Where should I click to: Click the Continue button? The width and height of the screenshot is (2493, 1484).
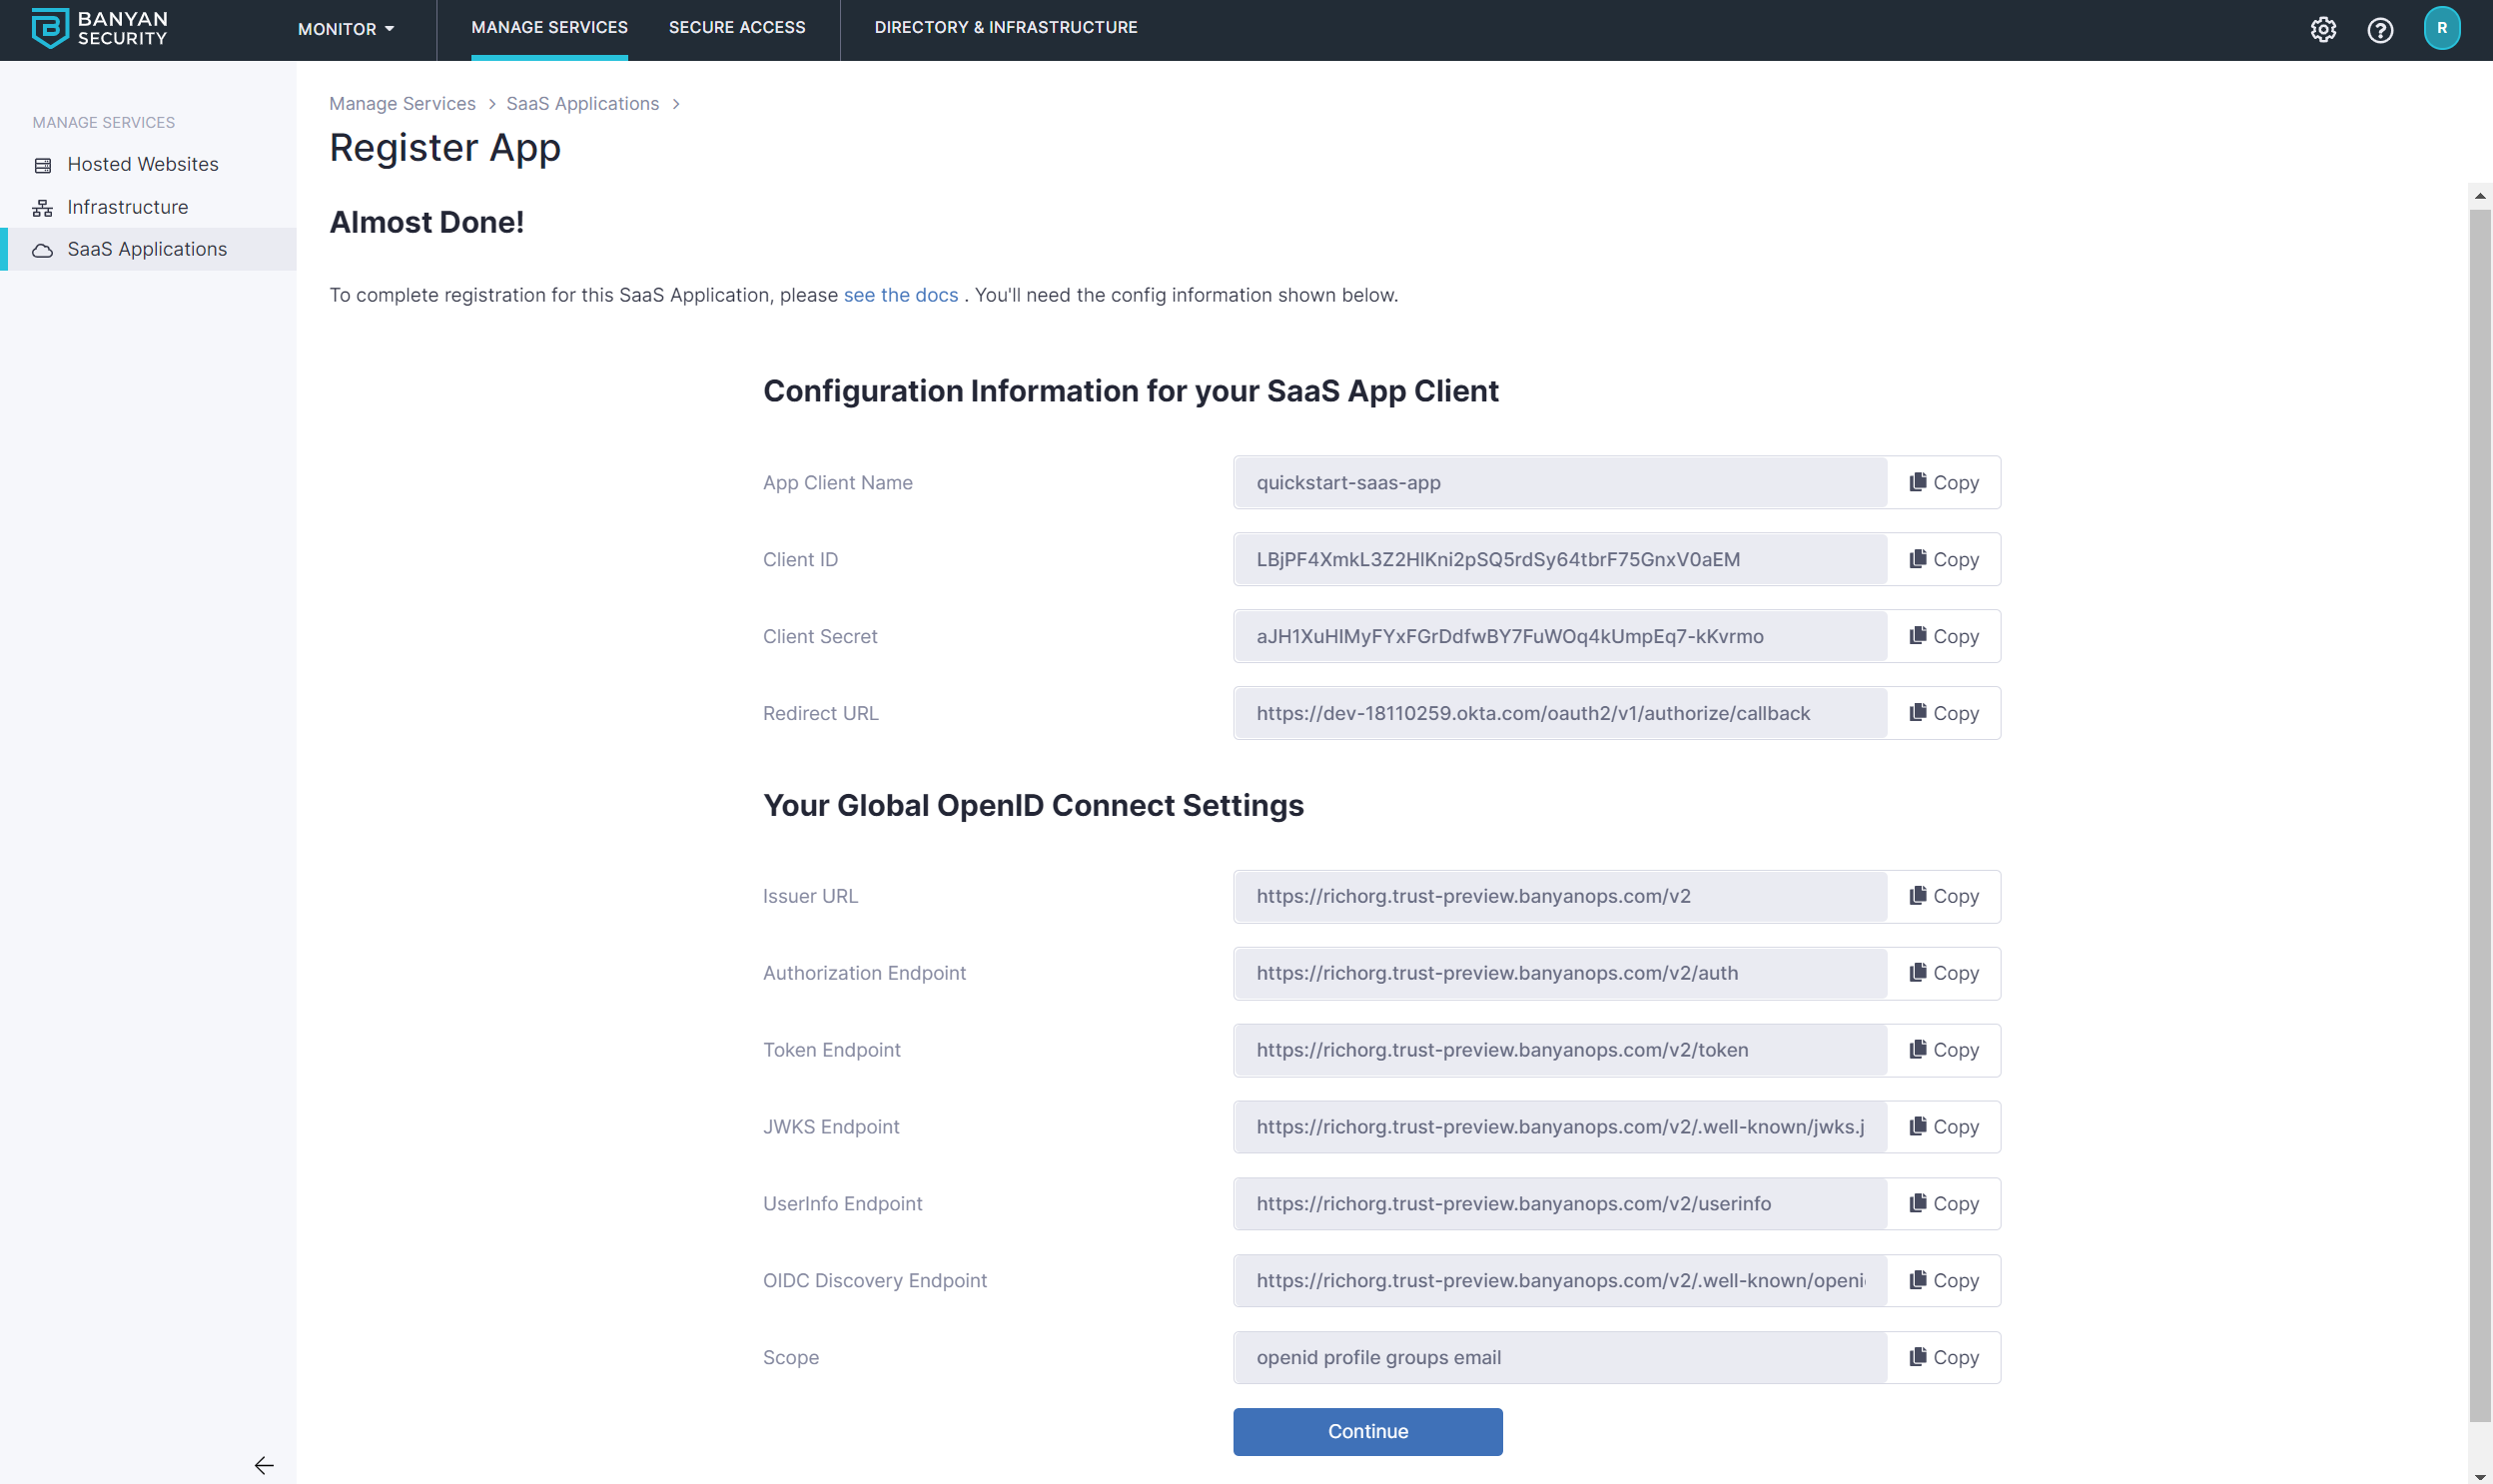click(x=1367, y=1431)
